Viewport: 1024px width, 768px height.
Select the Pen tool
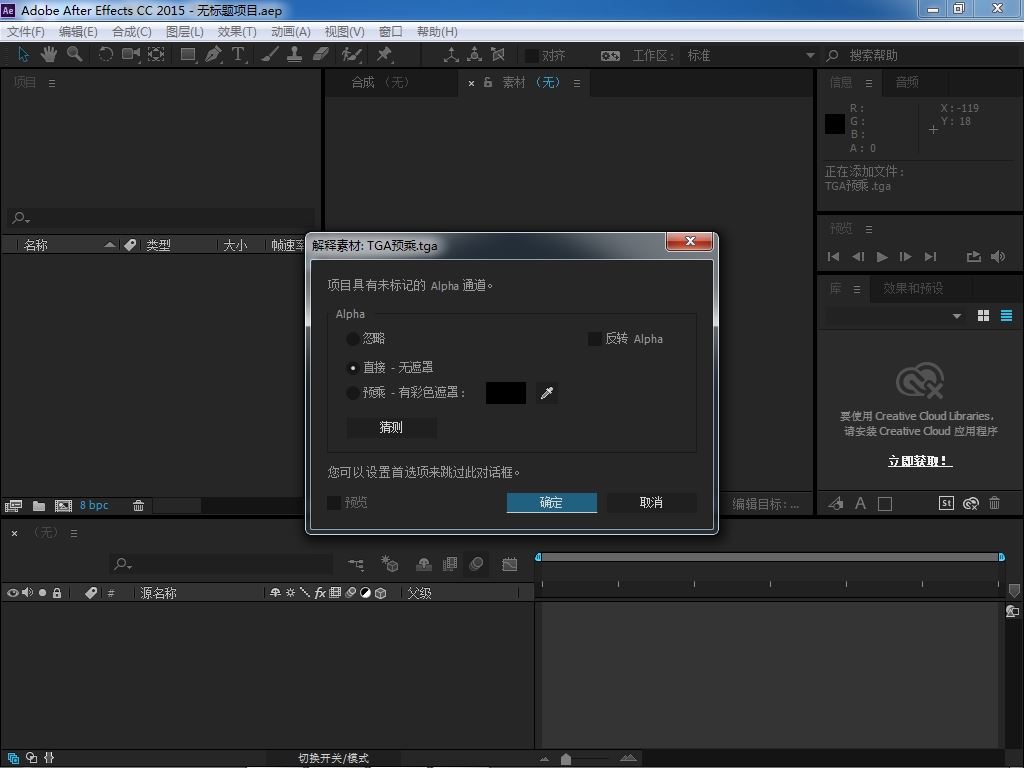click(x=213, y=54)
